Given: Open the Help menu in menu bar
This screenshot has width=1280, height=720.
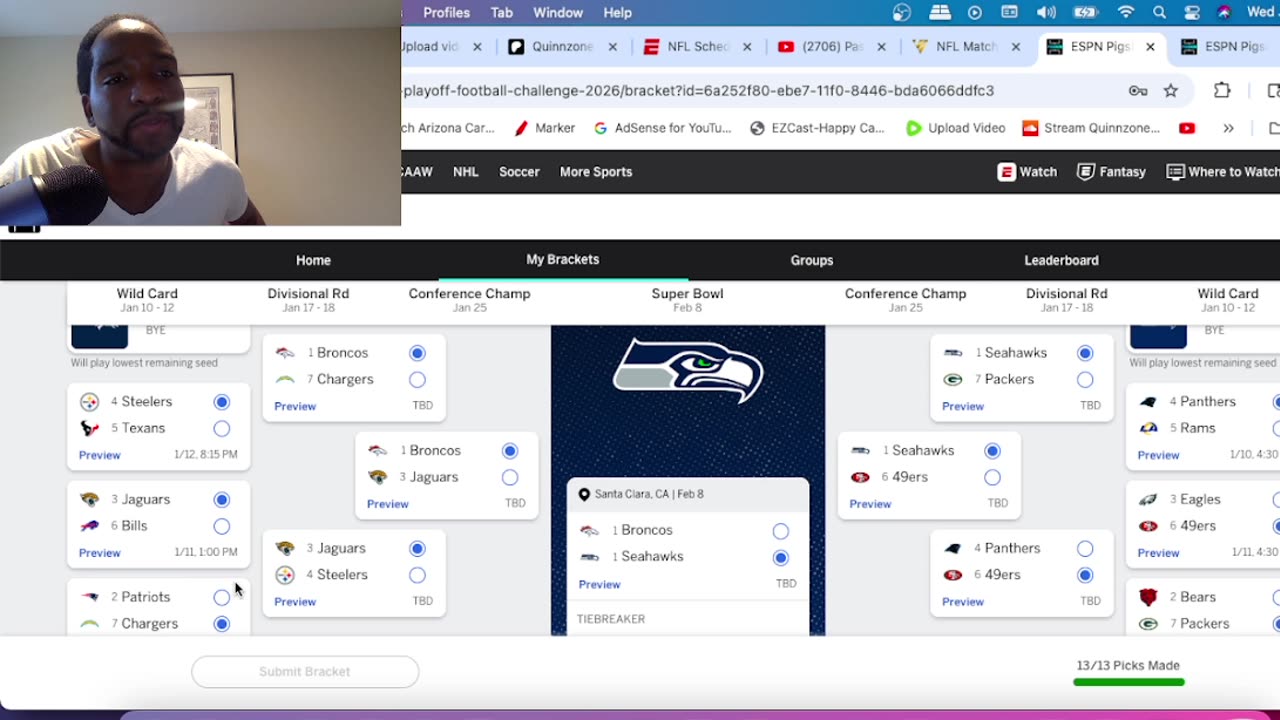Looking at the screenshot, I should click(x=617, y=13).
